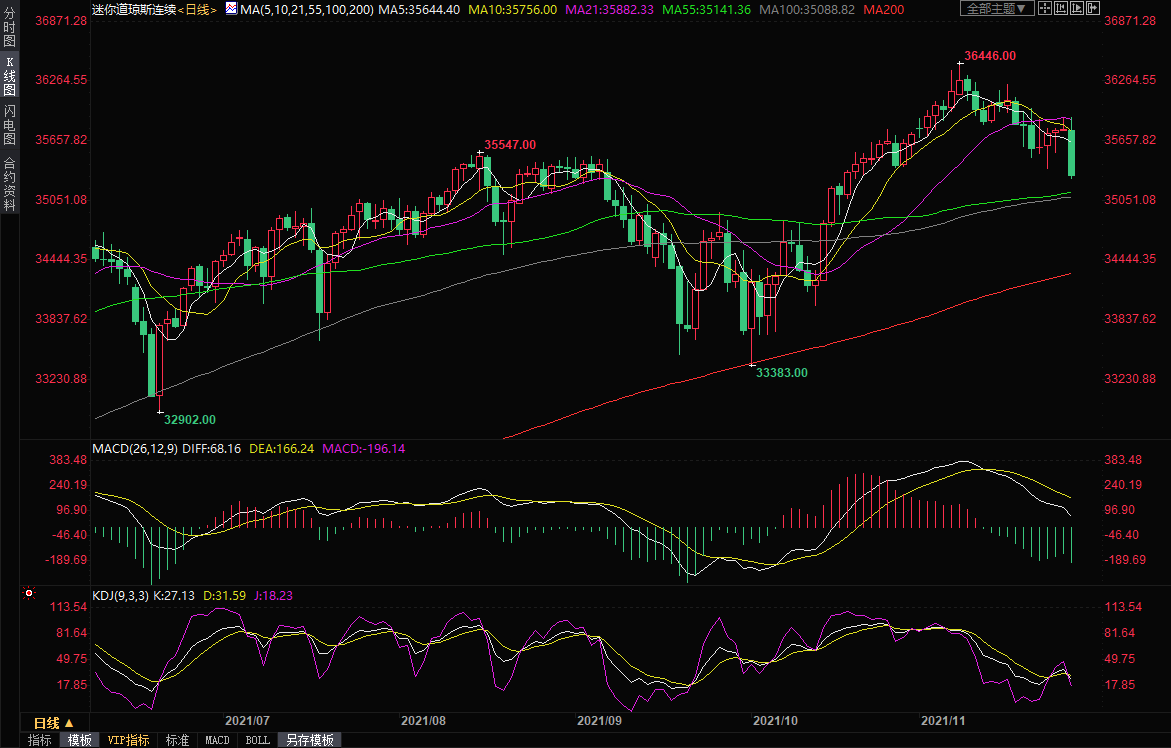Click the 36446.00 high price marker
The height and width of the screenshot is (748, 1171).
coord(990,56)
